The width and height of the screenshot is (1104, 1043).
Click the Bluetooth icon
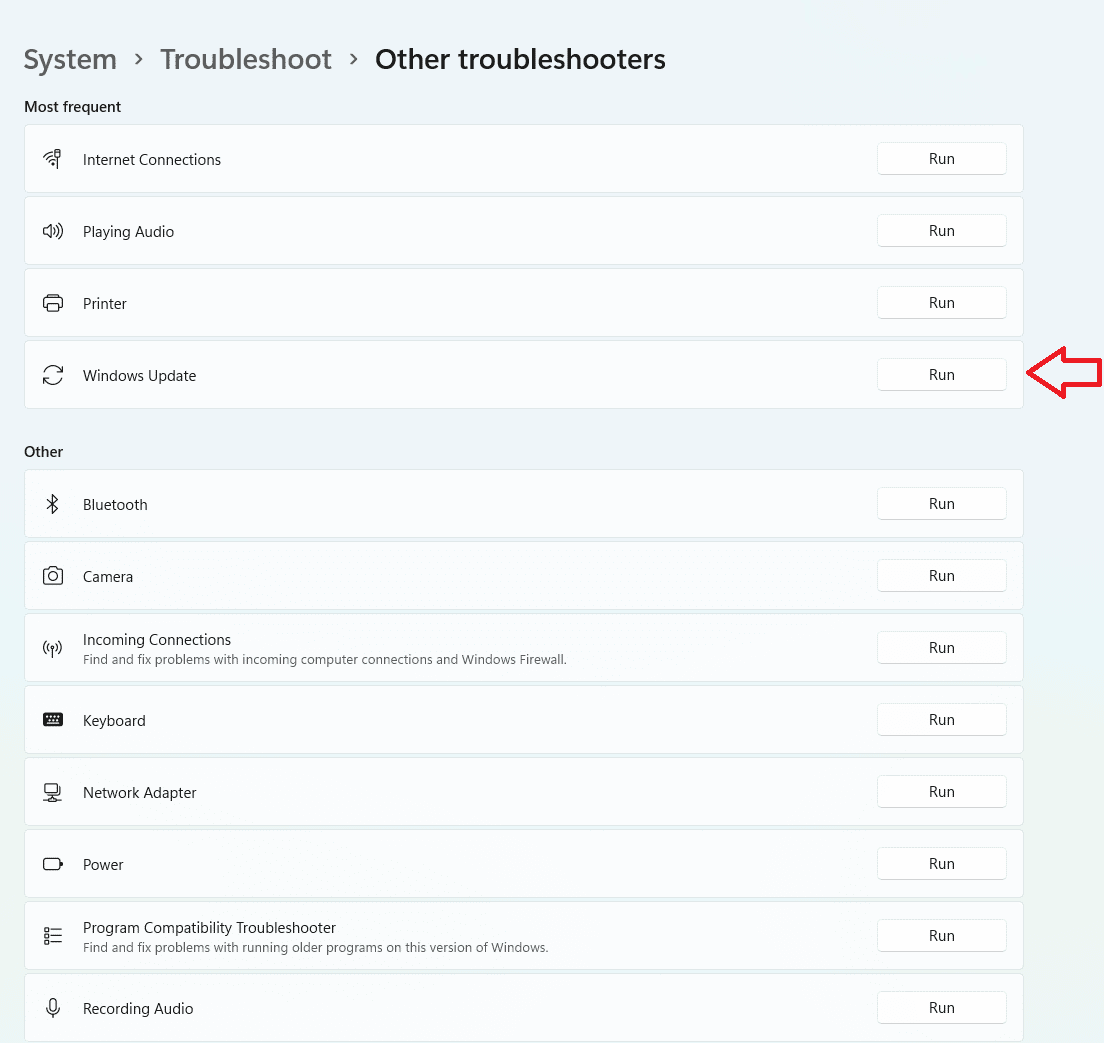[x=53, y=504]
